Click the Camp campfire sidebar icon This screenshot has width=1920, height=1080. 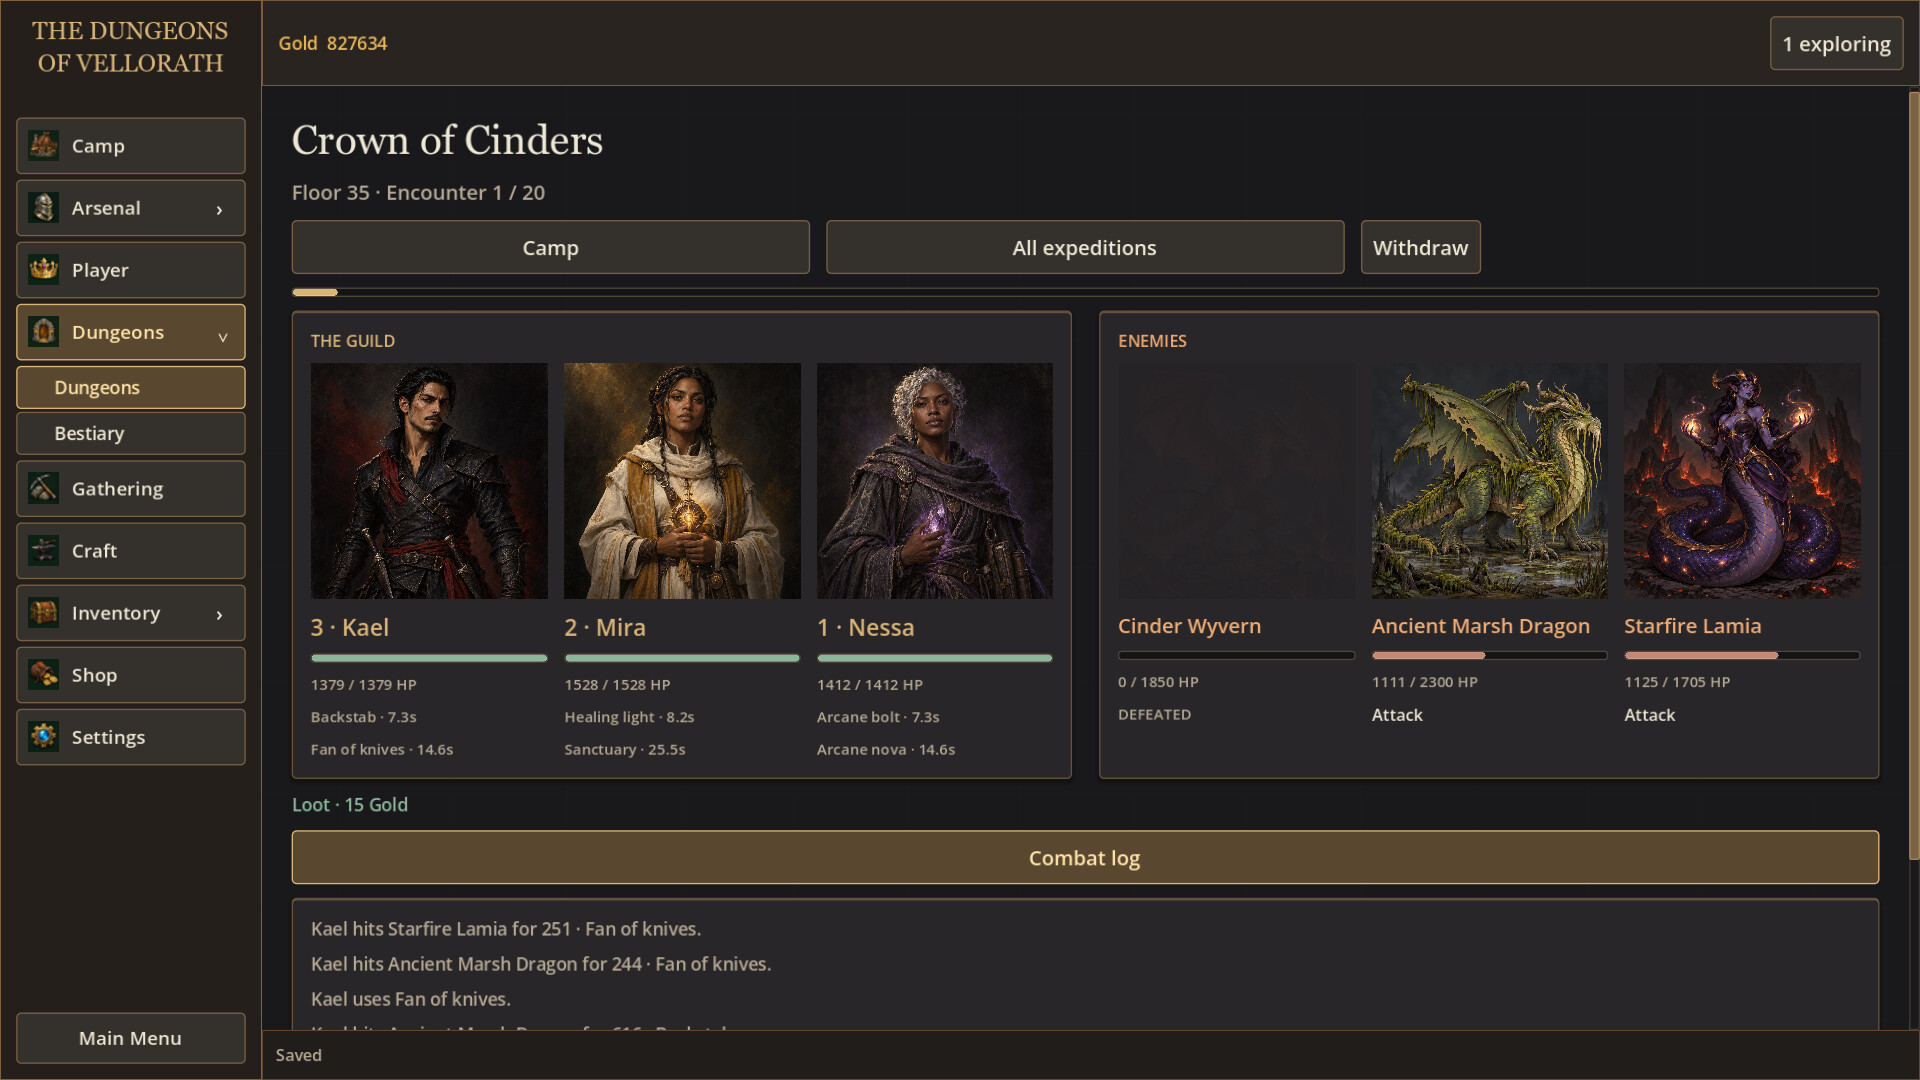pos(43,146)
